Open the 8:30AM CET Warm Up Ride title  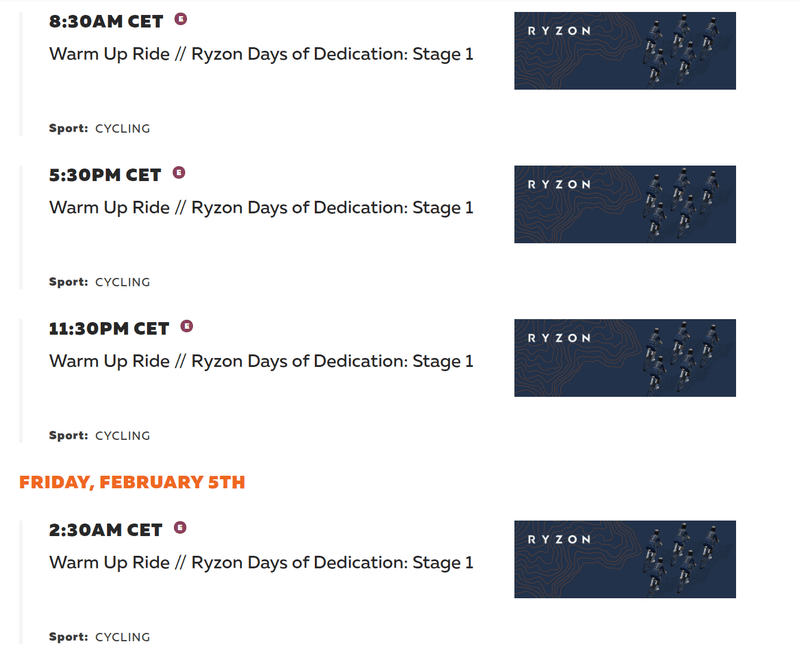tap(261, 54)
